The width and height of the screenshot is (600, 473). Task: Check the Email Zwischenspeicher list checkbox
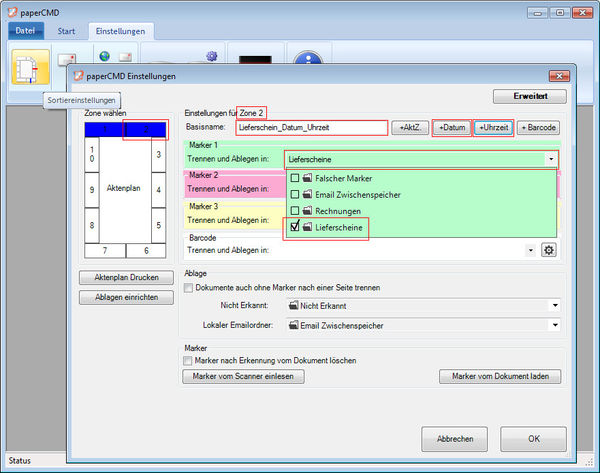tap(295, 194)
